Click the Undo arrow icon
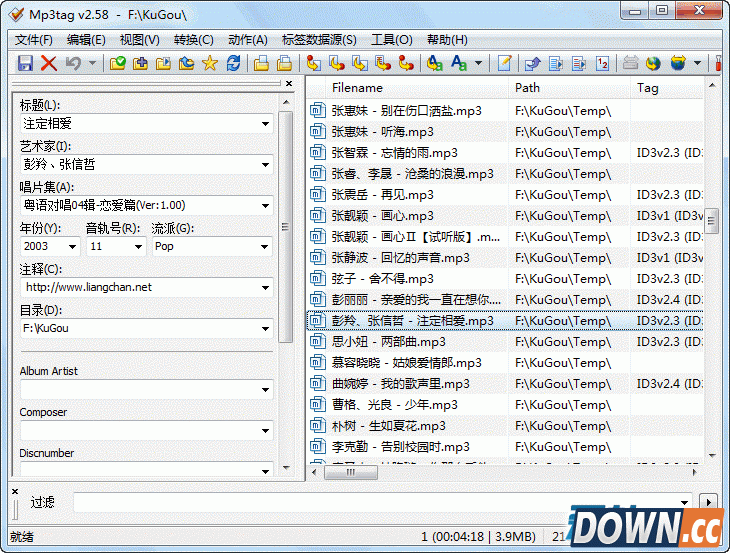The width and height of the screenshot is (730, 553). click(73, 63)
